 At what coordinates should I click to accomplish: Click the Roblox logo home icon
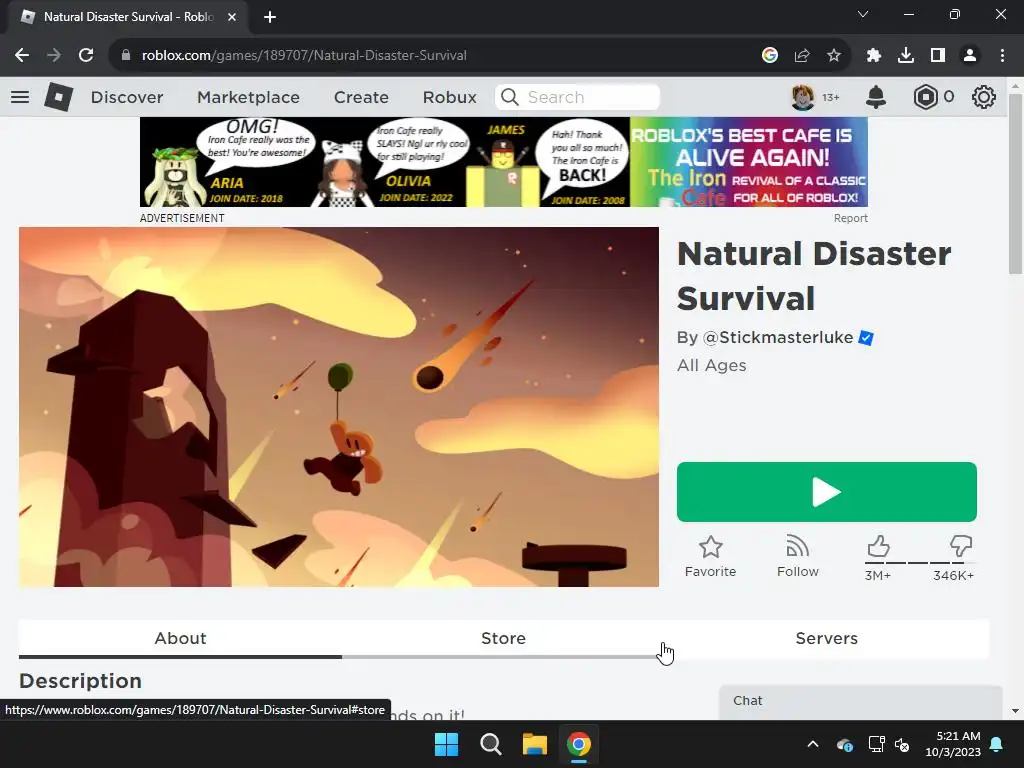58,97
